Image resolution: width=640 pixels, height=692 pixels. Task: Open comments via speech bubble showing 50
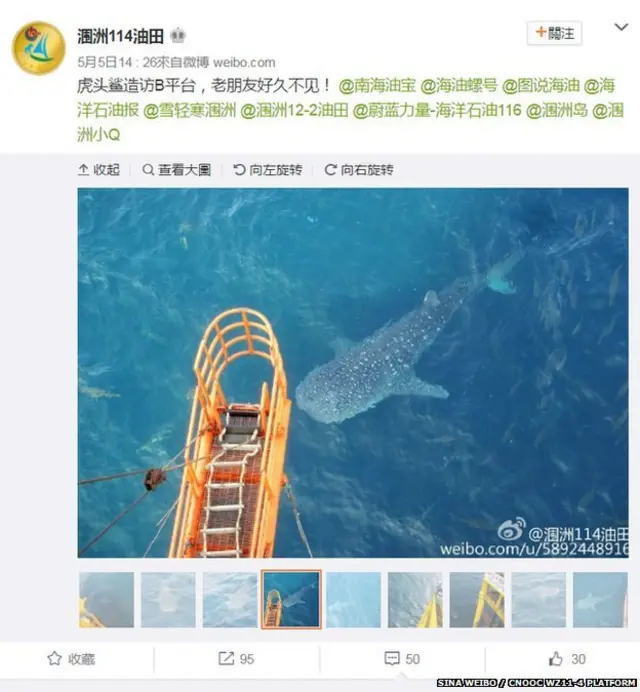[x=402, y=659]
